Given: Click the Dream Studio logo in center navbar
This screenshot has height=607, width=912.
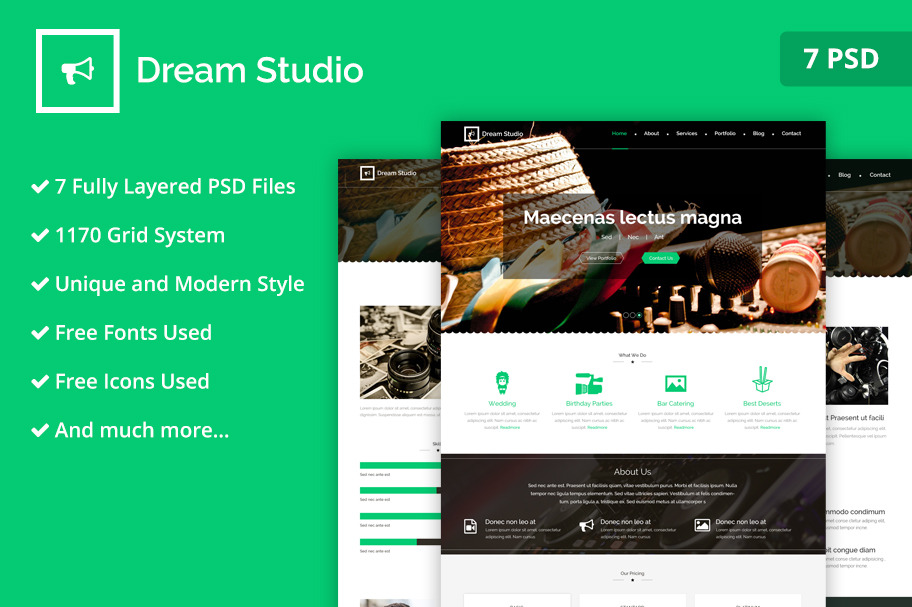Looking at the screenshot, I should click(x=471, y=134).
